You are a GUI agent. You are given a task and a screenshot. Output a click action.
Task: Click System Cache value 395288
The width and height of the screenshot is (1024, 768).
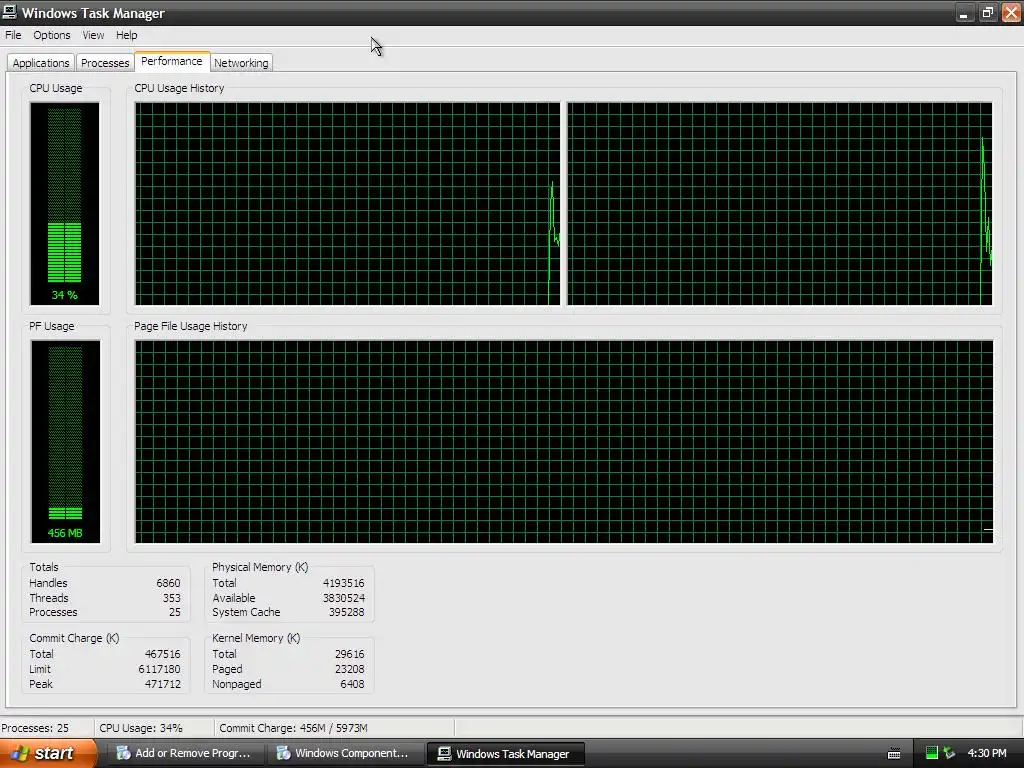[x=346, y=613]
